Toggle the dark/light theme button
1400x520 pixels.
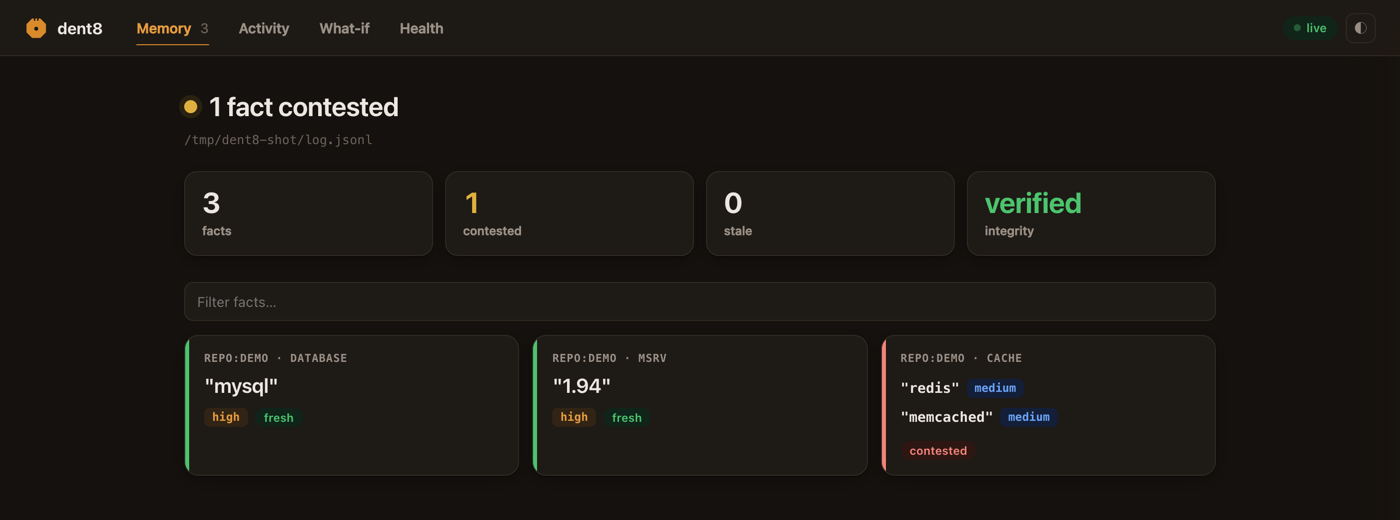click(x=1360, y=28)
